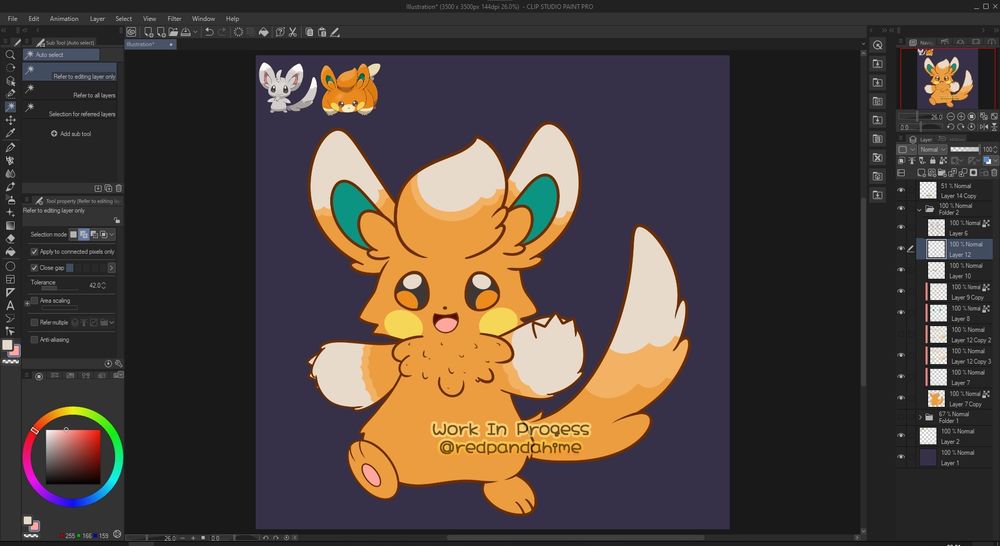
Task: Select the Auto select group tab
Action: pyautogui.click(x=61, y=55)
